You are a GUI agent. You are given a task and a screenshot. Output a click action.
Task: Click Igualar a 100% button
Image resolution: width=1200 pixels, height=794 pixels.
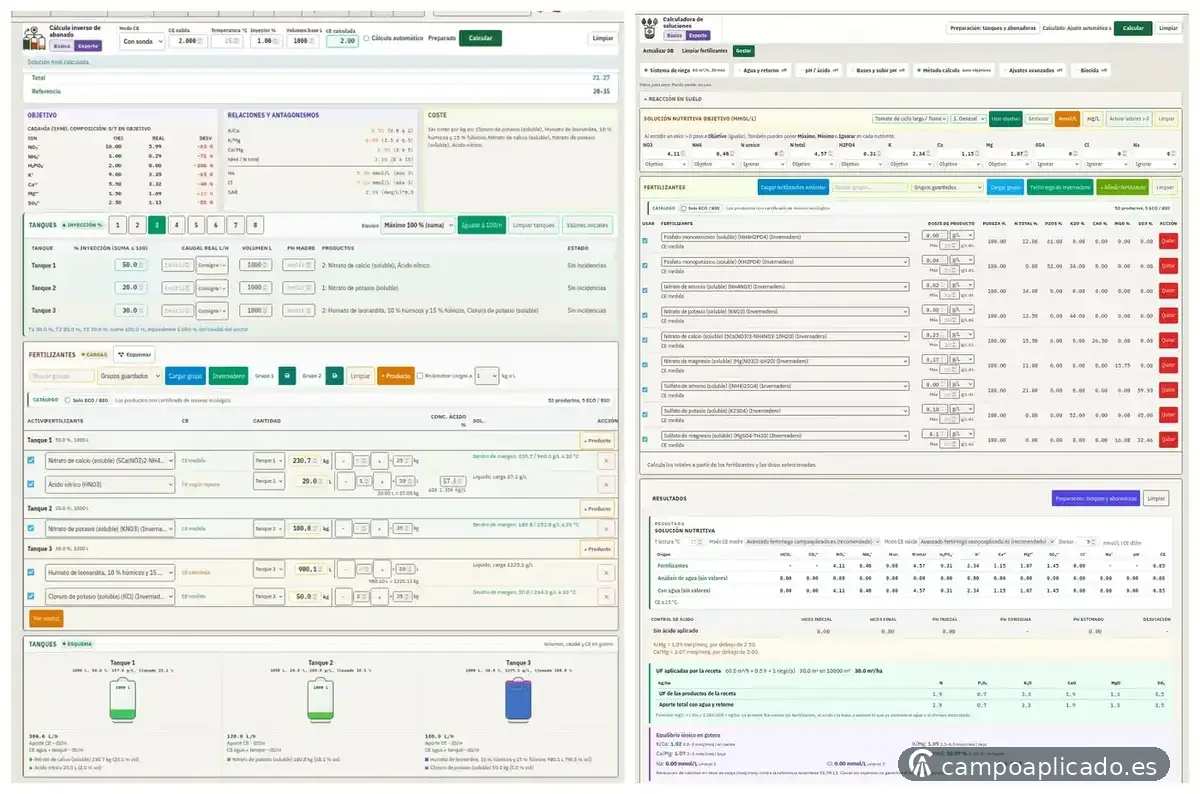point(482,225)
